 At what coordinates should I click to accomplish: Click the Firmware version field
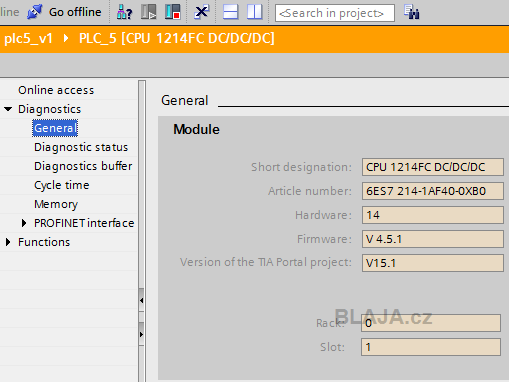pyautogui.click(x=433, y=239)
